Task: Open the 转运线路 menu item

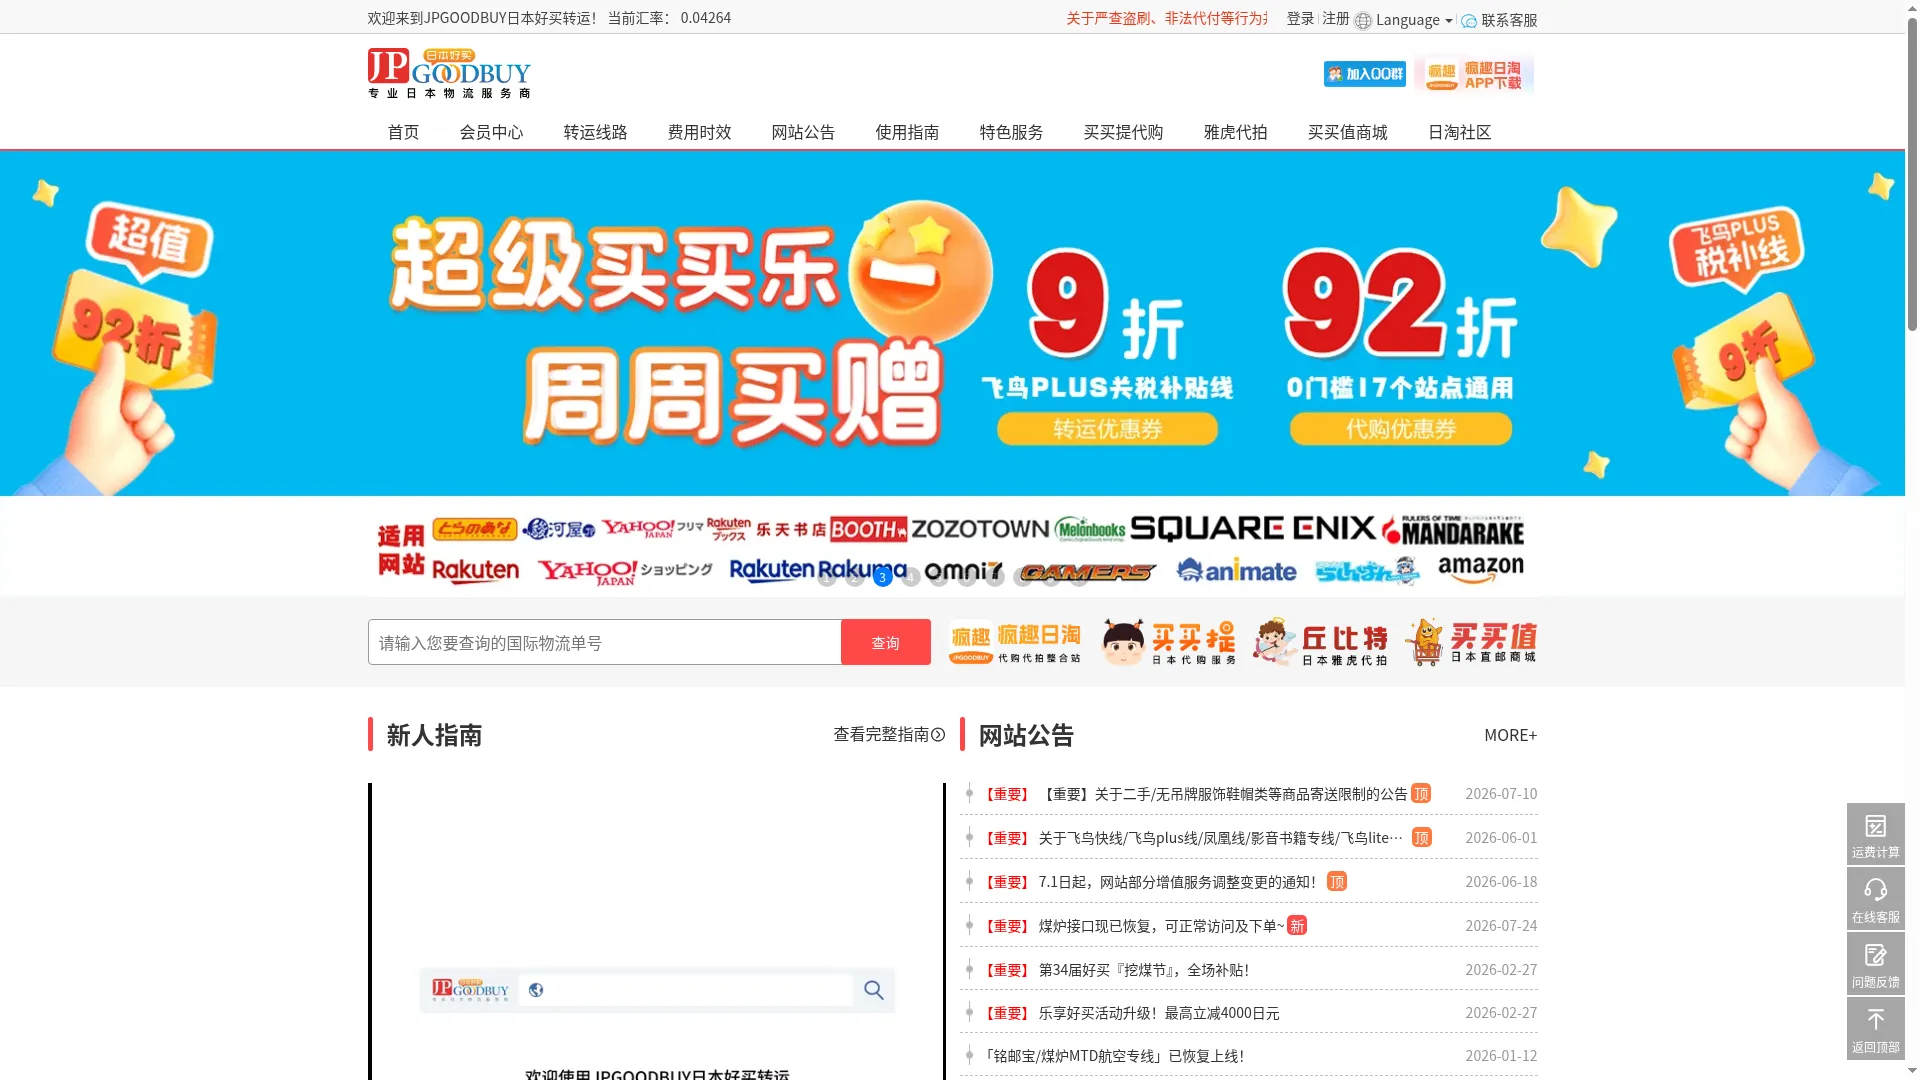Action: (x=595, y=132)
